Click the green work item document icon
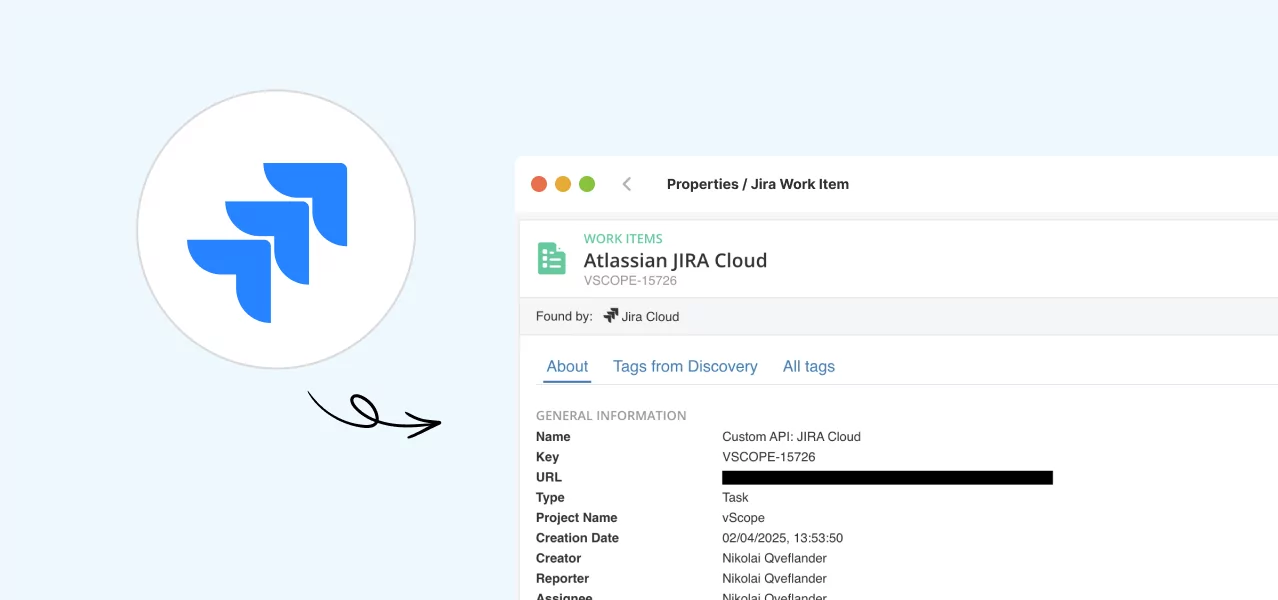Viewport: 1278px width, 600px height. point(551,258)
